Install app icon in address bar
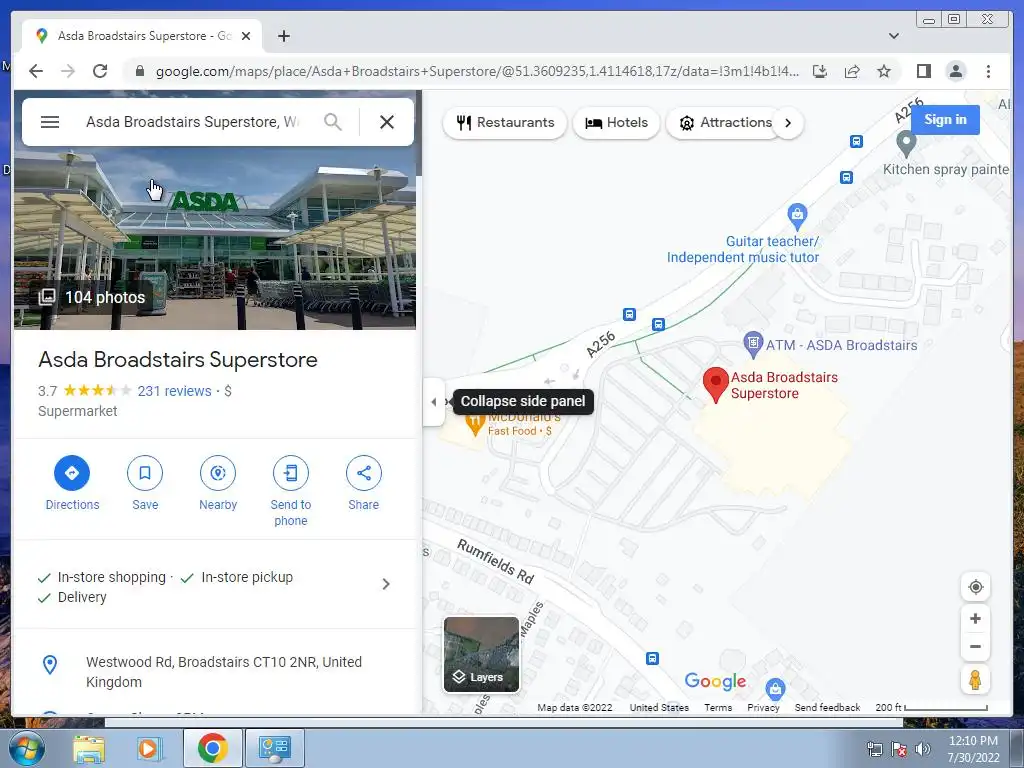 click(x=820, y=71)
